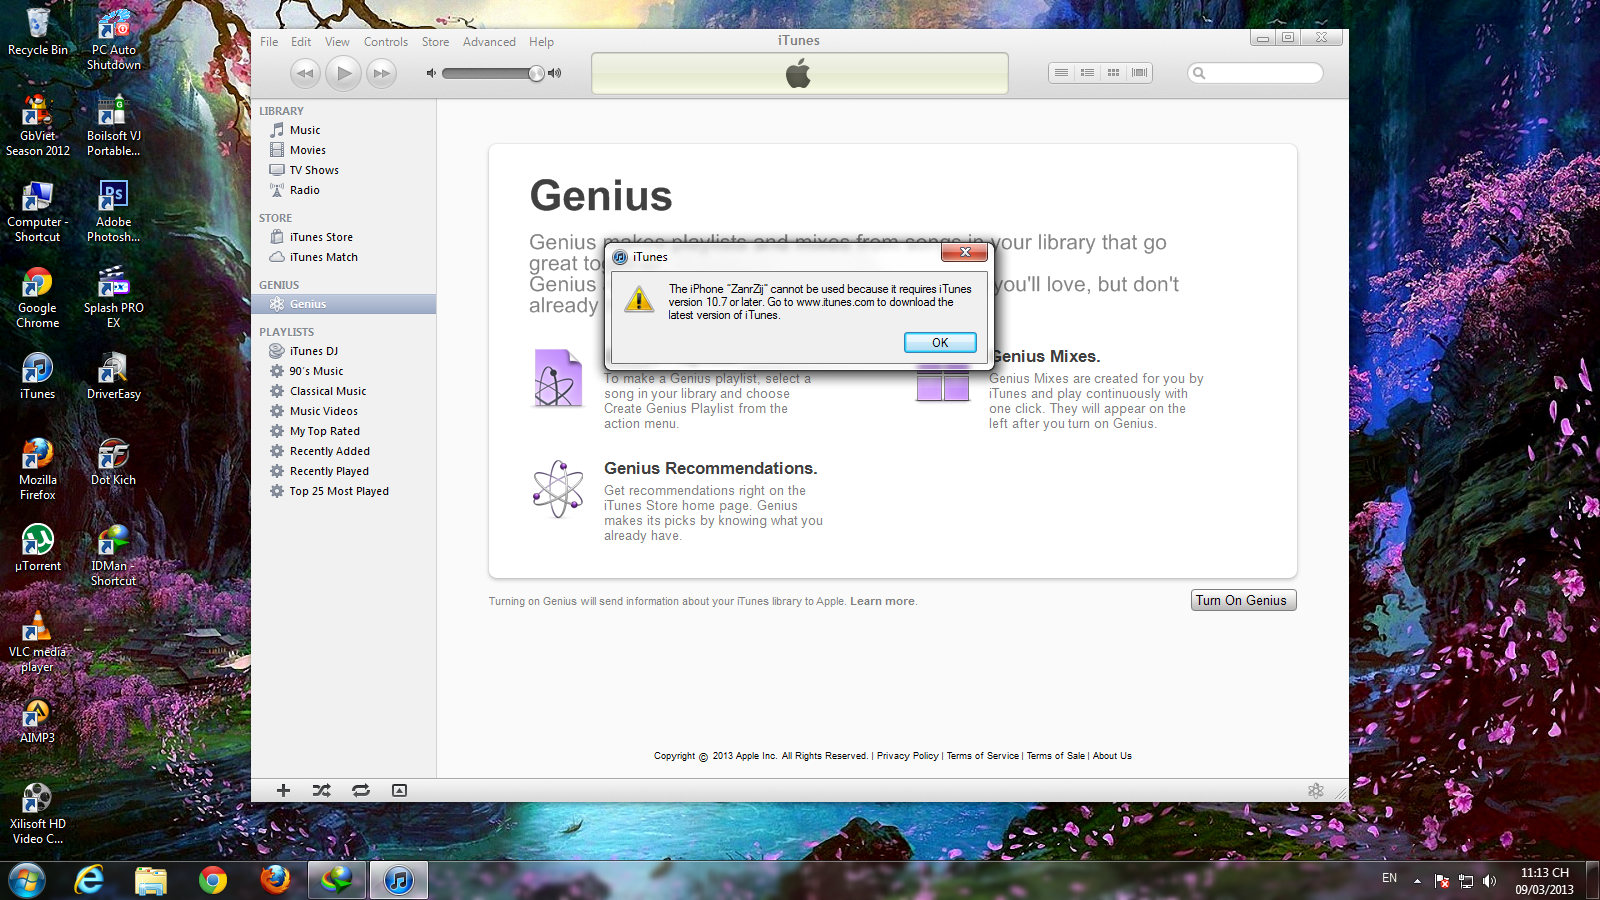
Task: Click the loud speaker icon right of the volume slider
Action: 555,73
